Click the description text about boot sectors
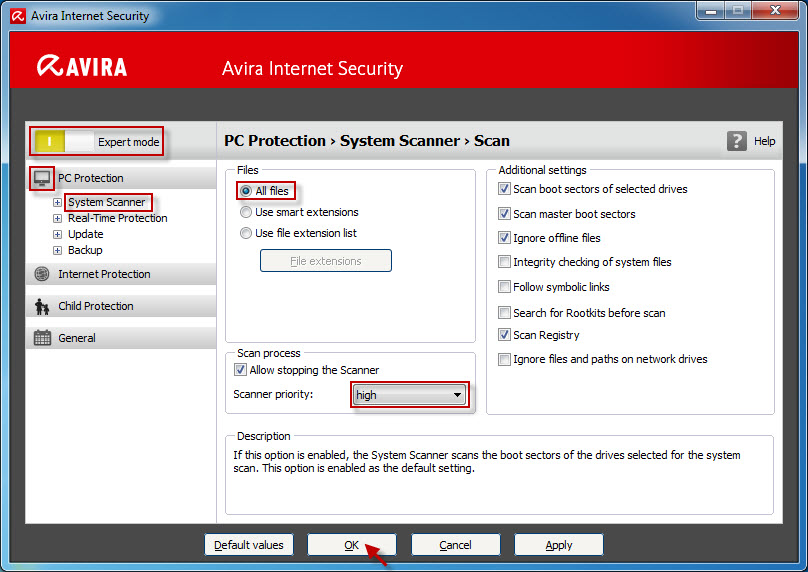 click(486, 462)
